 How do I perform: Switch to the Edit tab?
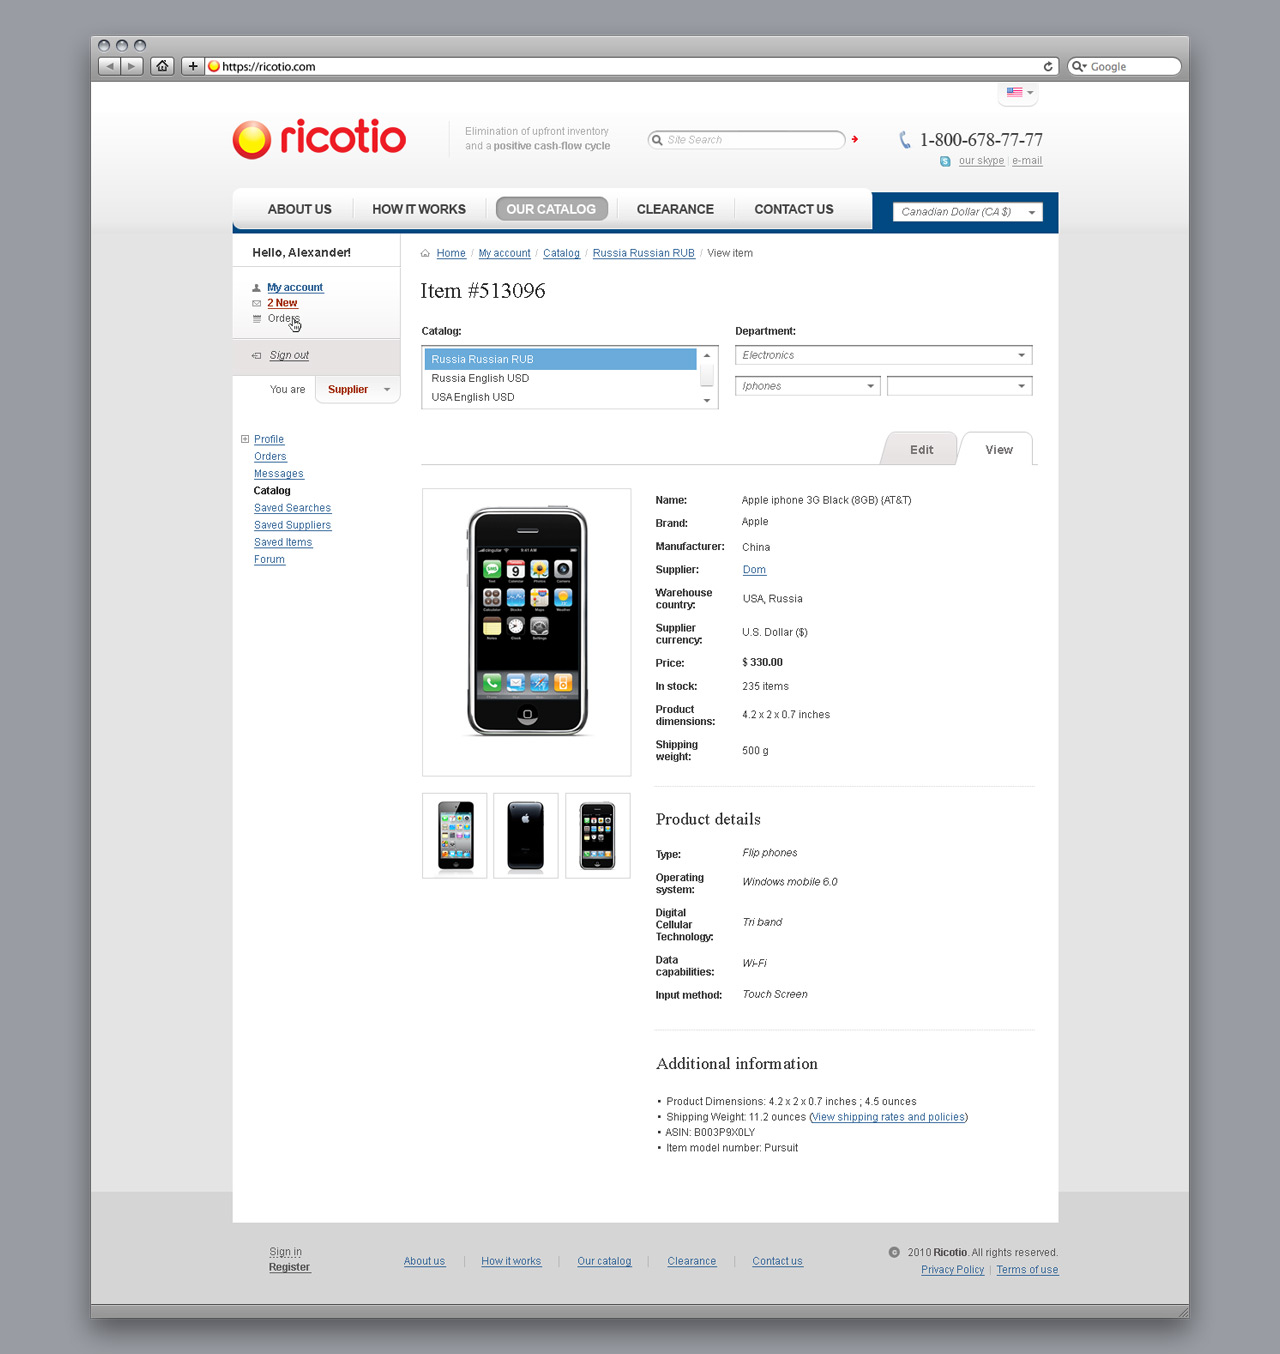[x=921, y=450]
